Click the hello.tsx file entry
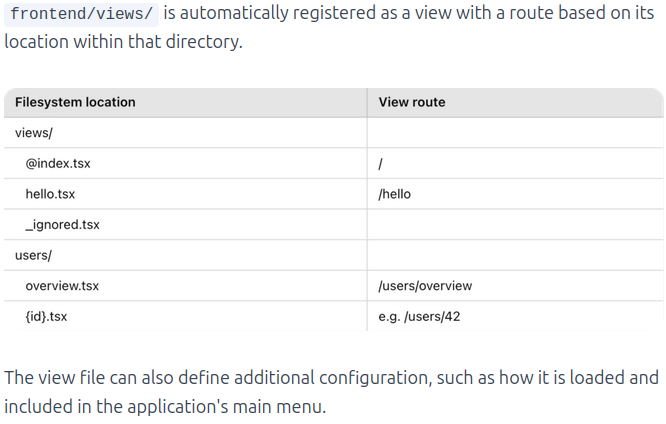Image resolution: width=666 pixels, height=424 pixels. coord(50,194)
